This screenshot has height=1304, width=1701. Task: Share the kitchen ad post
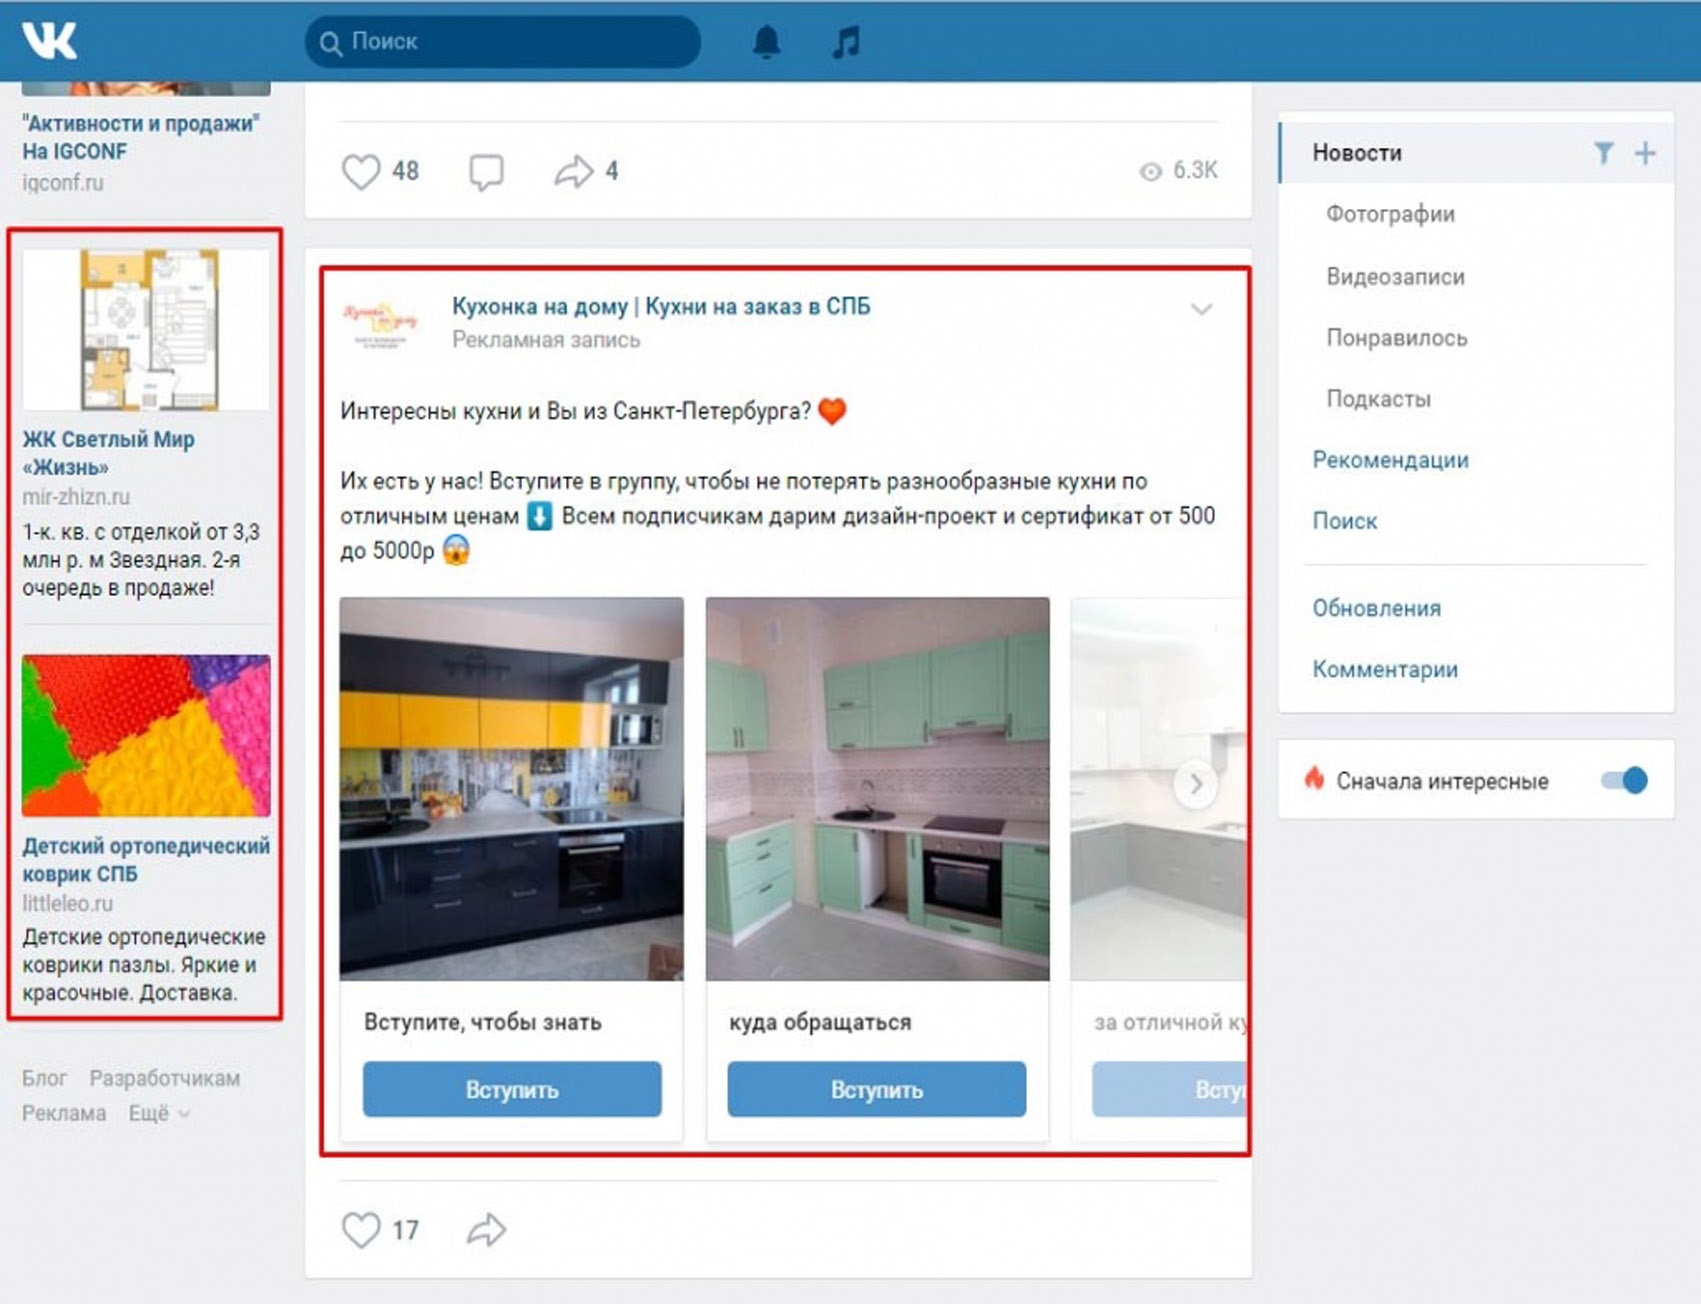[x=486, y=1229]
